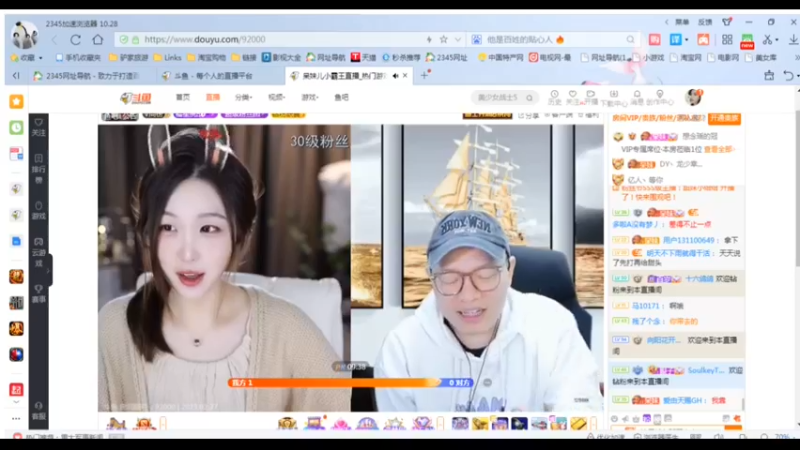Click the browser back arrow
This screenshot has width=800, height=450.
[x=54, y=40]
